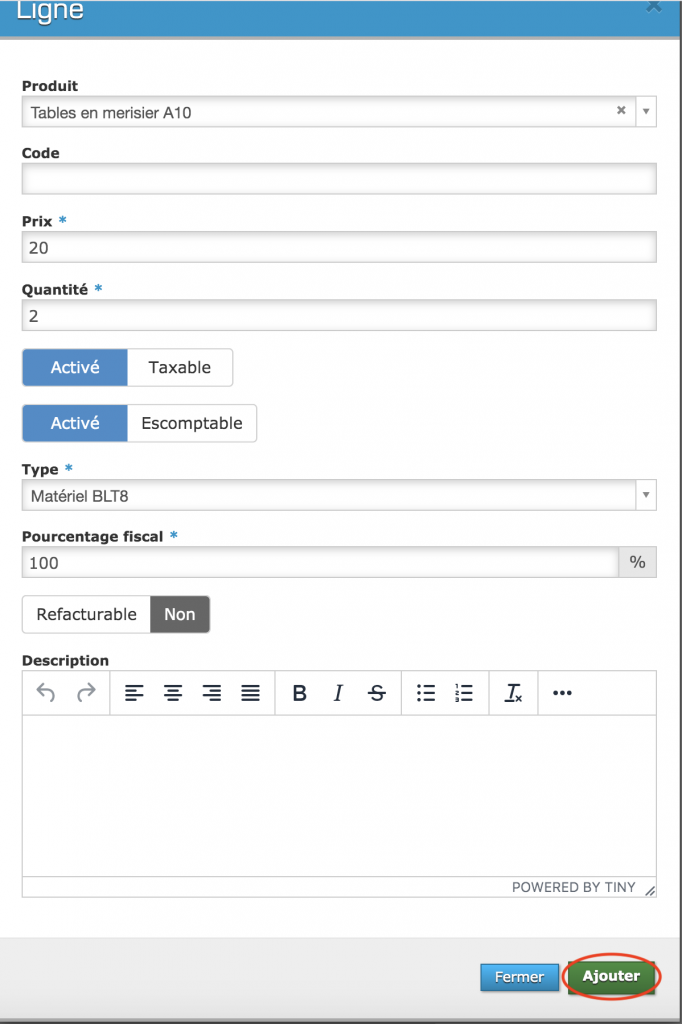Click the Ajouter button
This screenshot has height=1024, width=682.
coord(611,976)
